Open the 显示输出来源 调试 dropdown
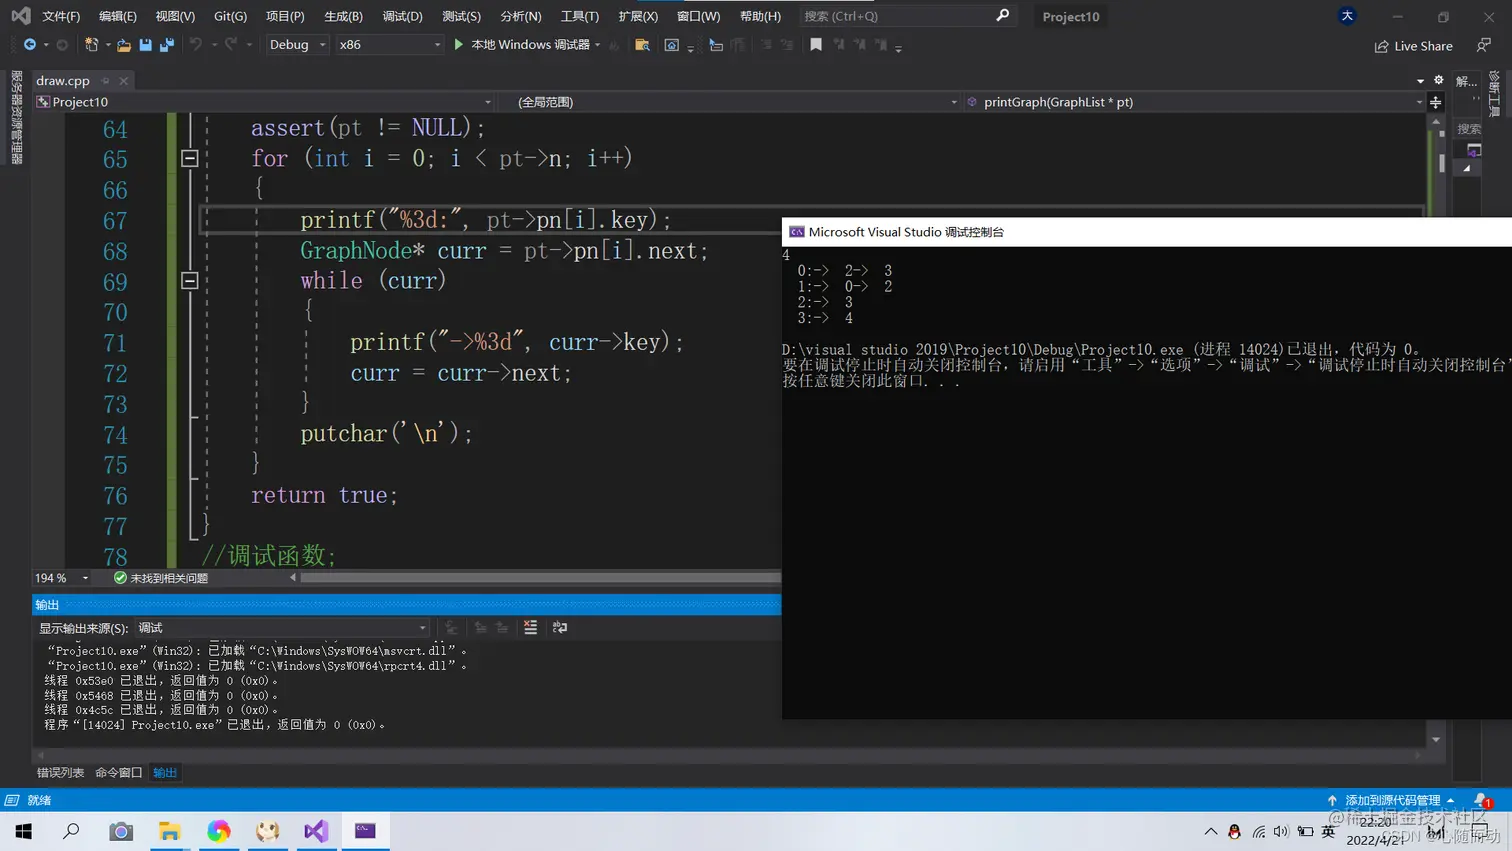1512x851 pixels. [282, 628]
